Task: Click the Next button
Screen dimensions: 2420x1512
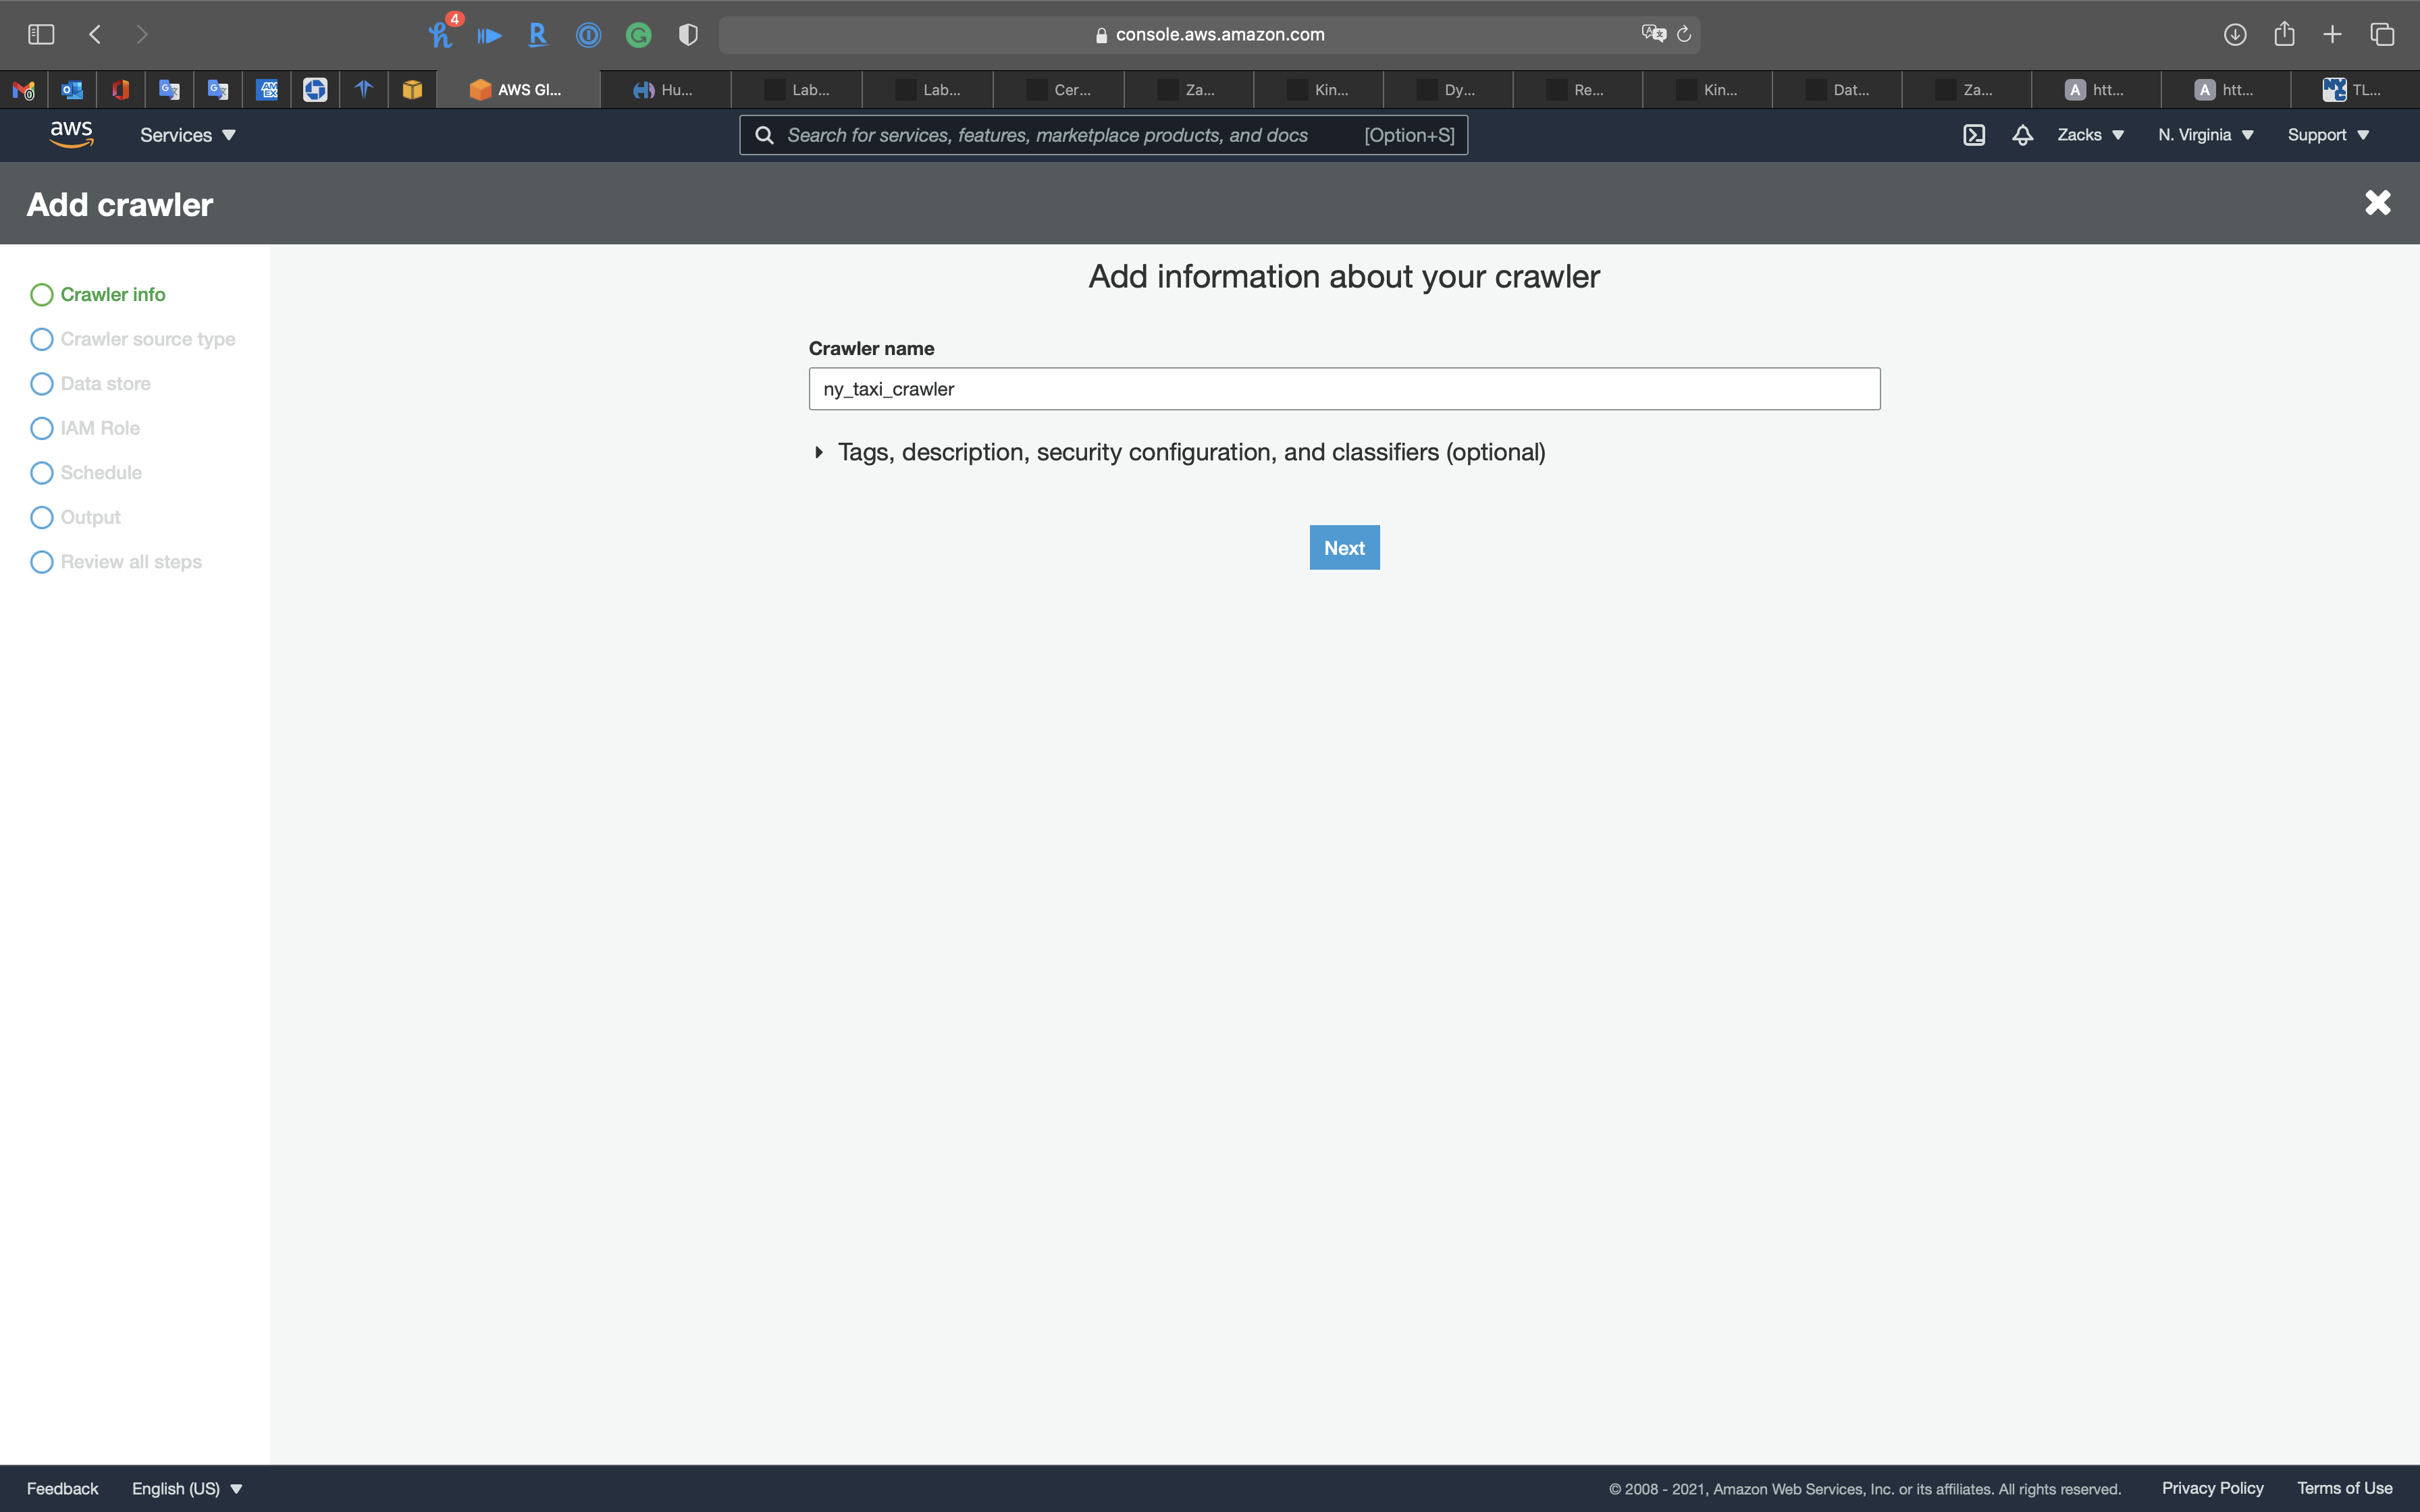Action: tap(1344, 547)
